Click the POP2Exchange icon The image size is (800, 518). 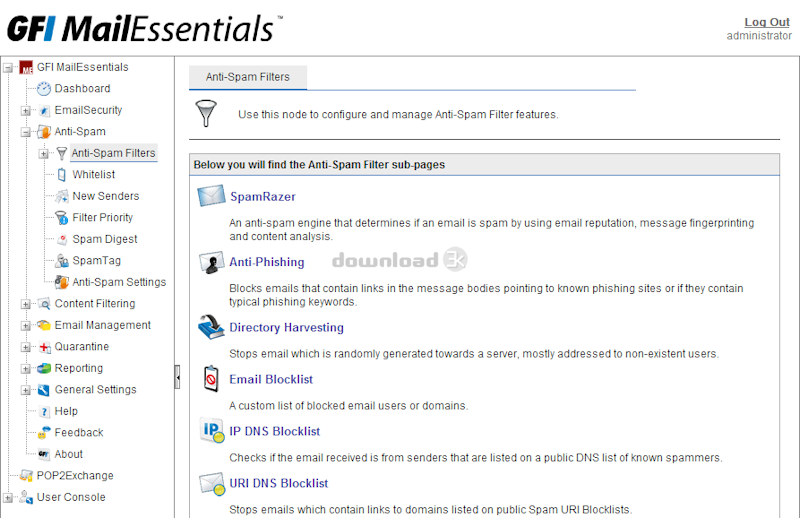pyautogui.click(x=26, y=476)
